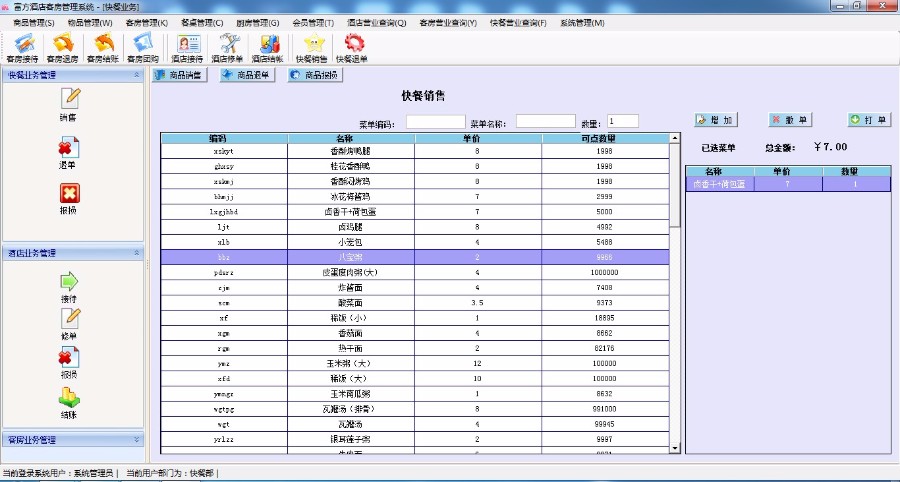Select the 酸菜面 menu row
The width and height of the screenshot is (900, 482).
tap(415, 303)
